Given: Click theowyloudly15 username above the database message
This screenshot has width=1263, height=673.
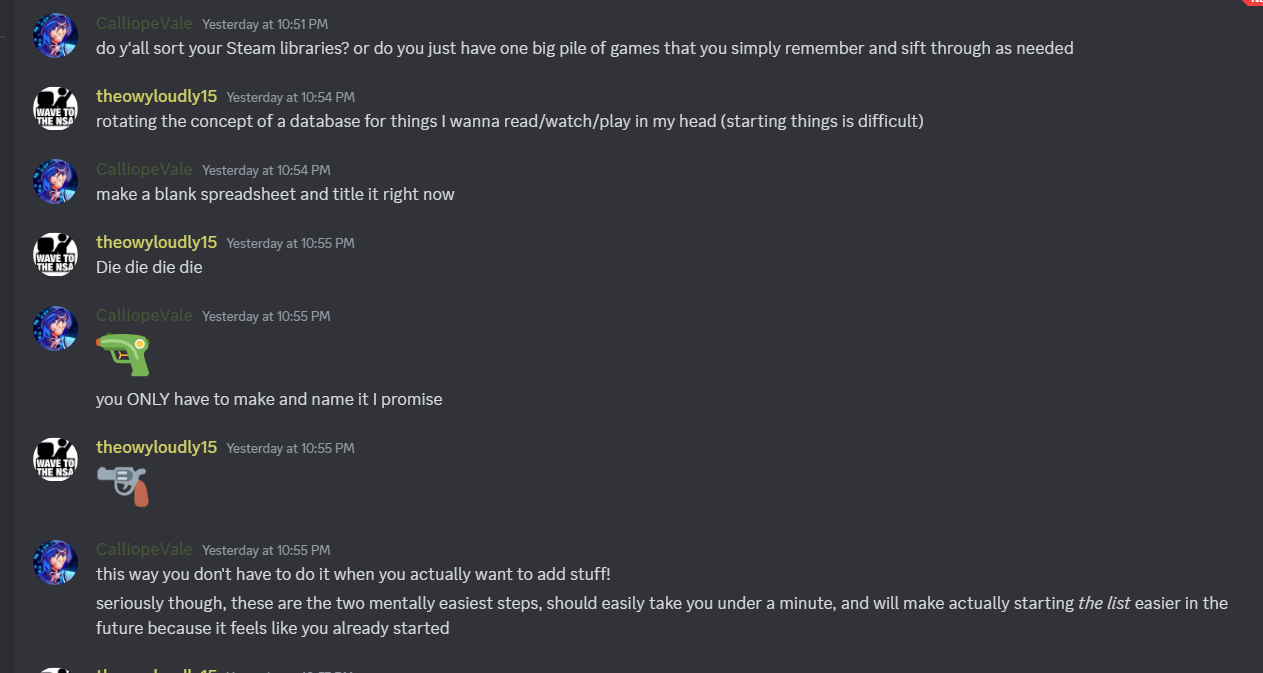Looking at the screenshot, I should [156, 96].
